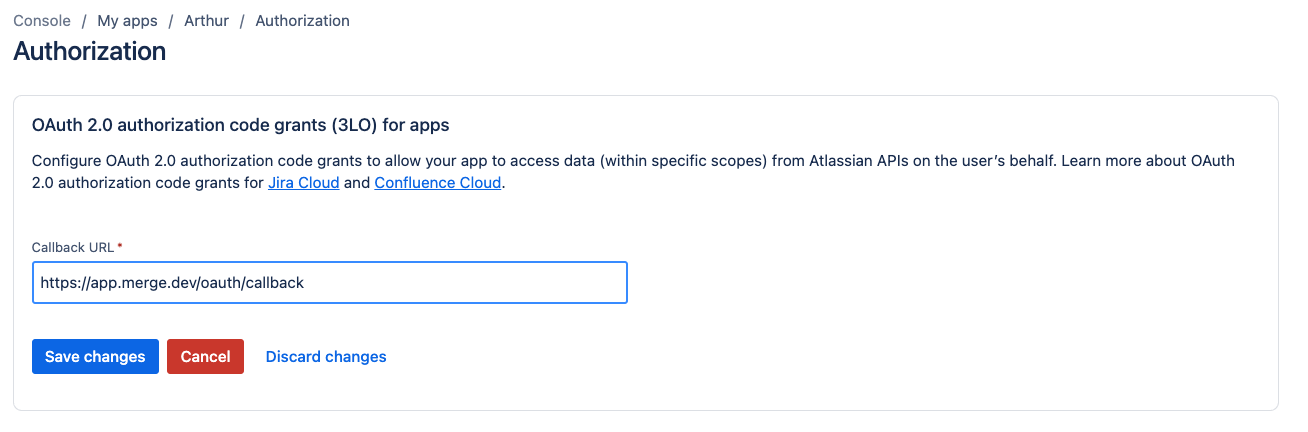Click the Authorization breadcrumb item
This screenshot has width=1308, height=432.
pos(302,20)
